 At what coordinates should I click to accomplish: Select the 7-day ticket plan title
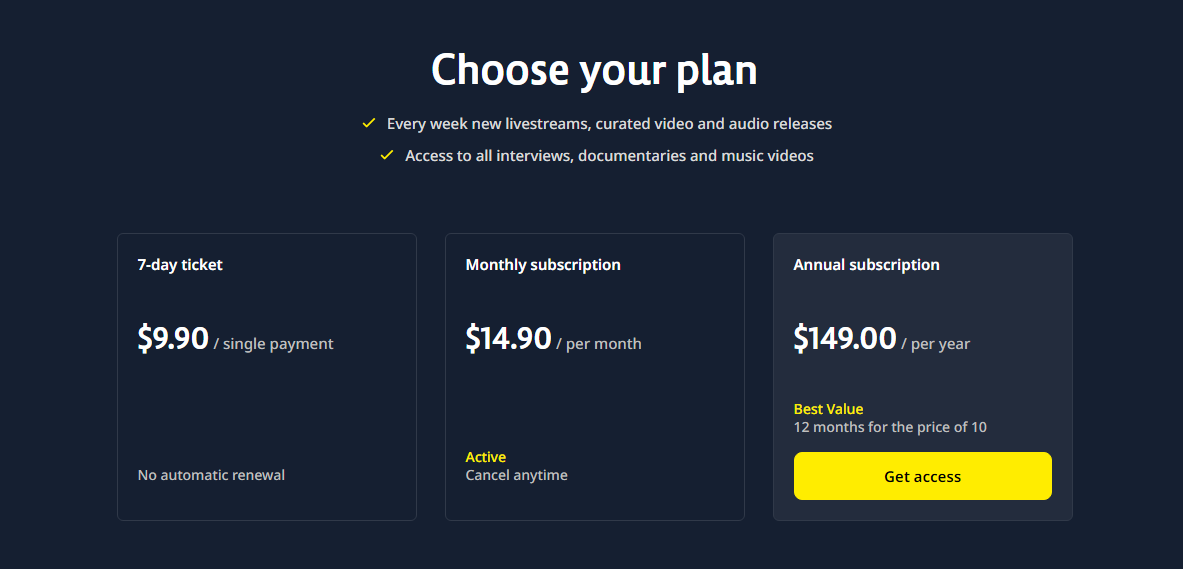(x=180, y=265)
